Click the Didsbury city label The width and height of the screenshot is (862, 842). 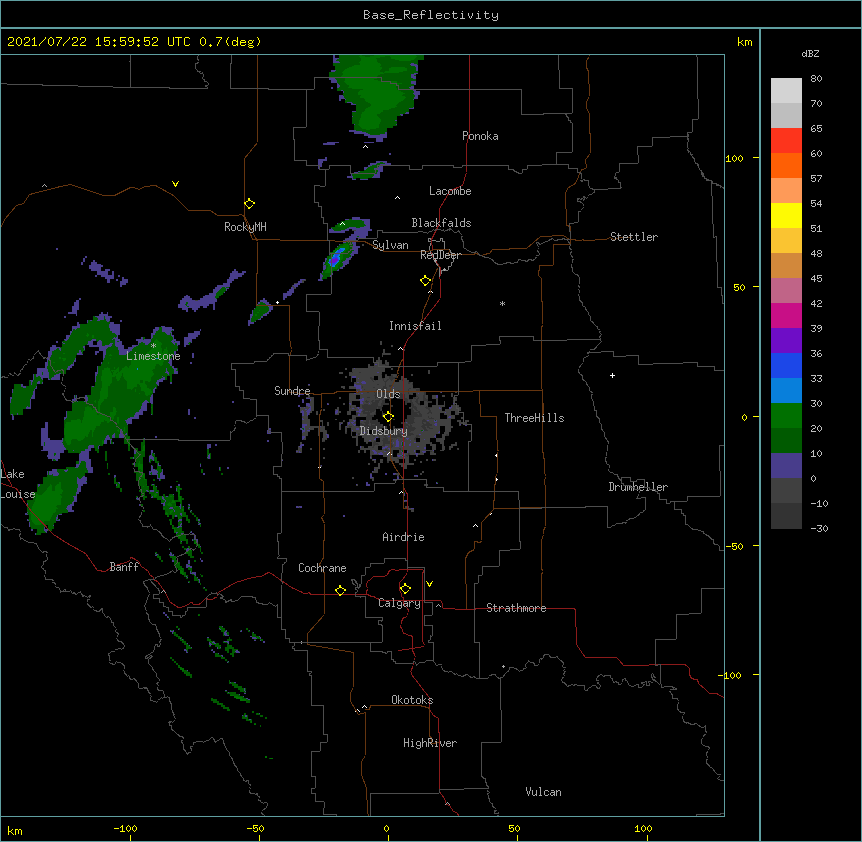384,431
